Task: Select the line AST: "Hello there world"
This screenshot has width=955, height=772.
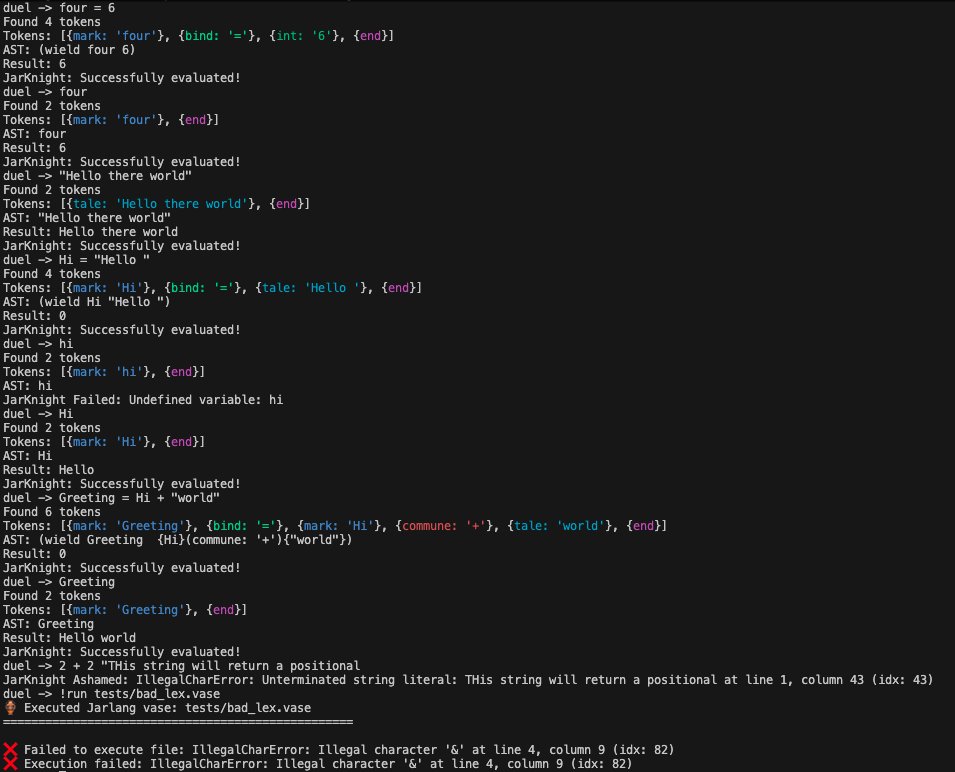Action: [x=87, y=218]
